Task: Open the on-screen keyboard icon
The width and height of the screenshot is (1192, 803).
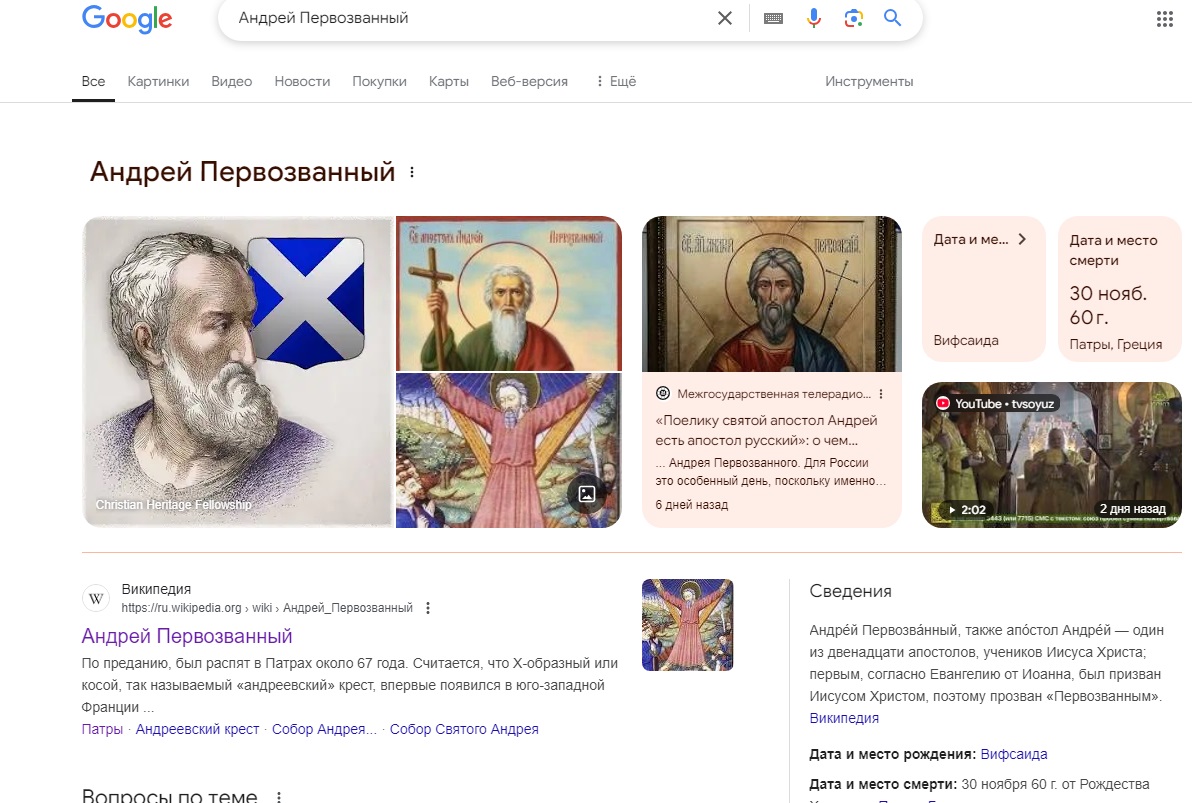Action: tap(773, 18)
